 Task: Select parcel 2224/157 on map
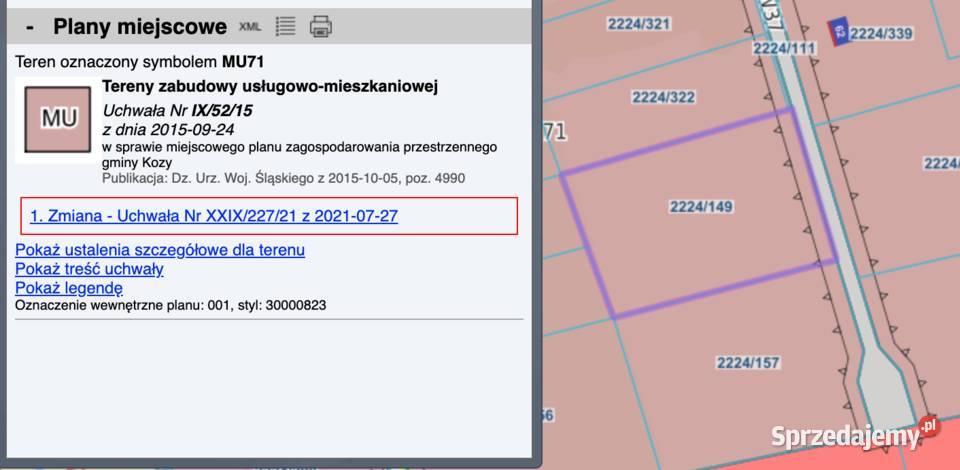click(748, 363)
